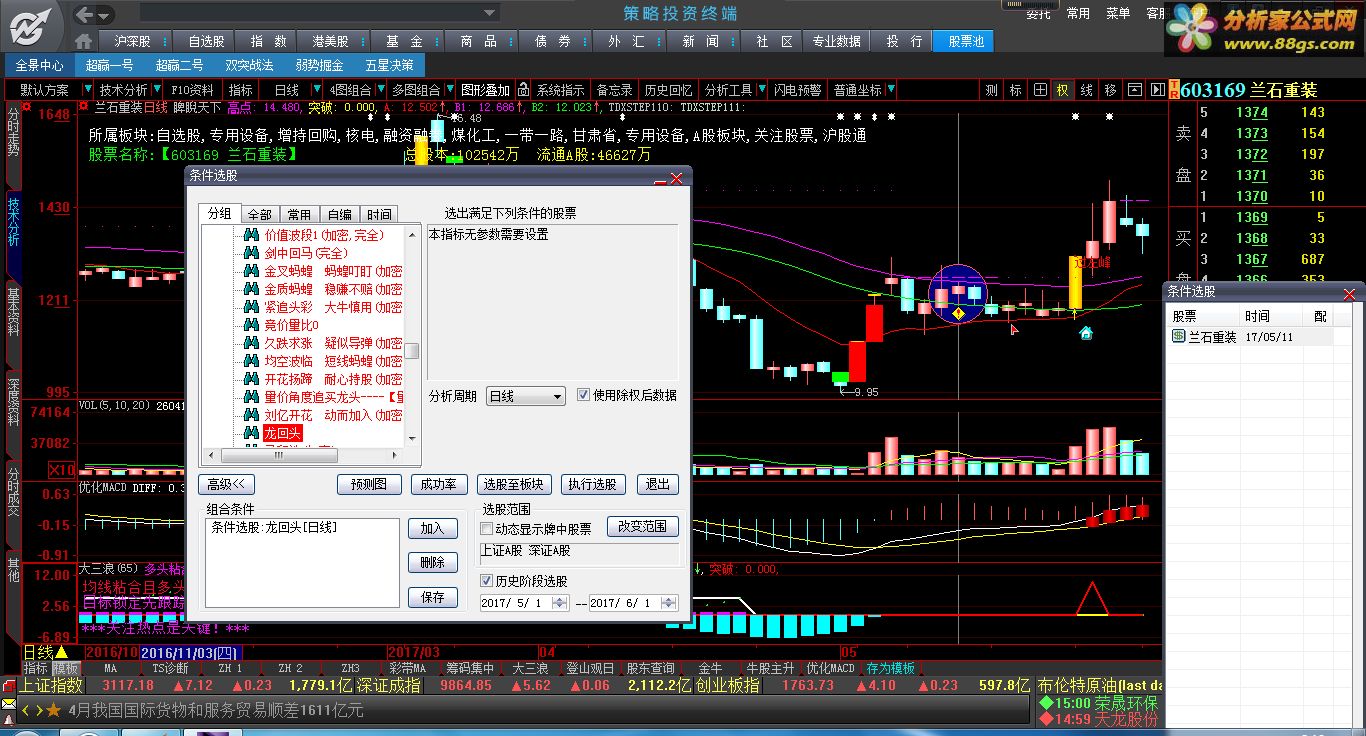The image size is (1366, 736).
Task: Click the side panel toggle arrow icon
Action: (1158, 90)
